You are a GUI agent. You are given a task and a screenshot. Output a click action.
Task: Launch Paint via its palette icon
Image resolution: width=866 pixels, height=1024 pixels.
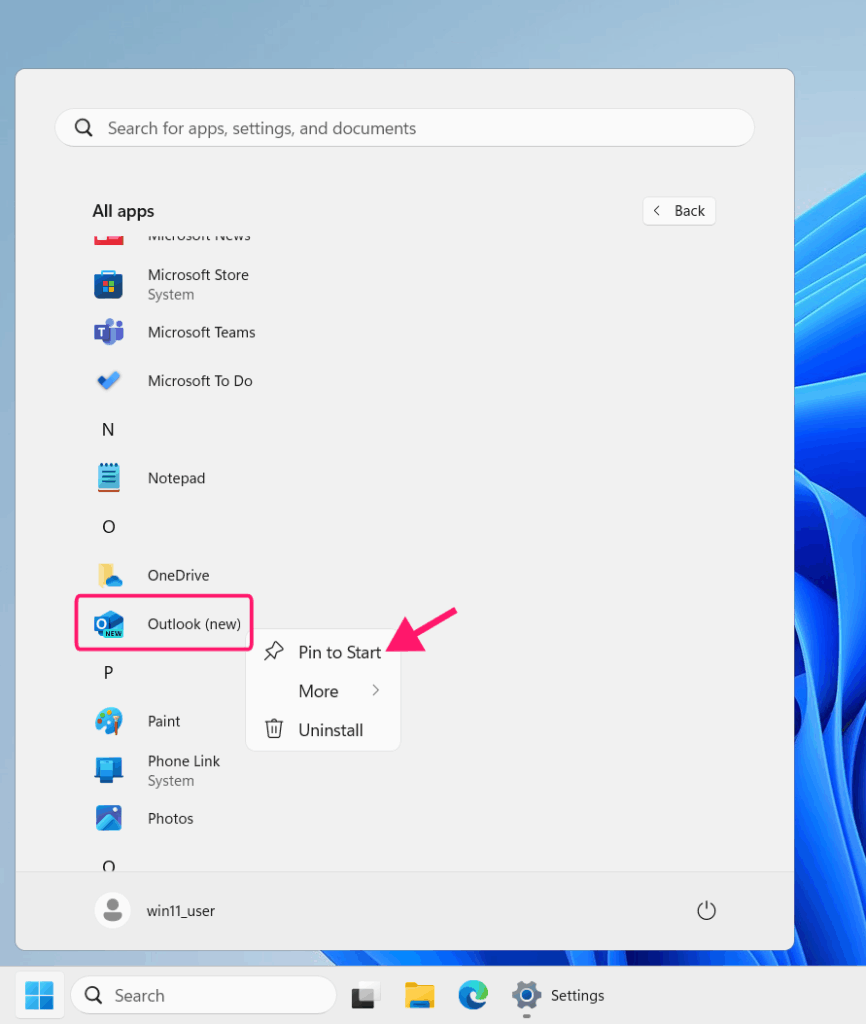(x=108, y=721)
